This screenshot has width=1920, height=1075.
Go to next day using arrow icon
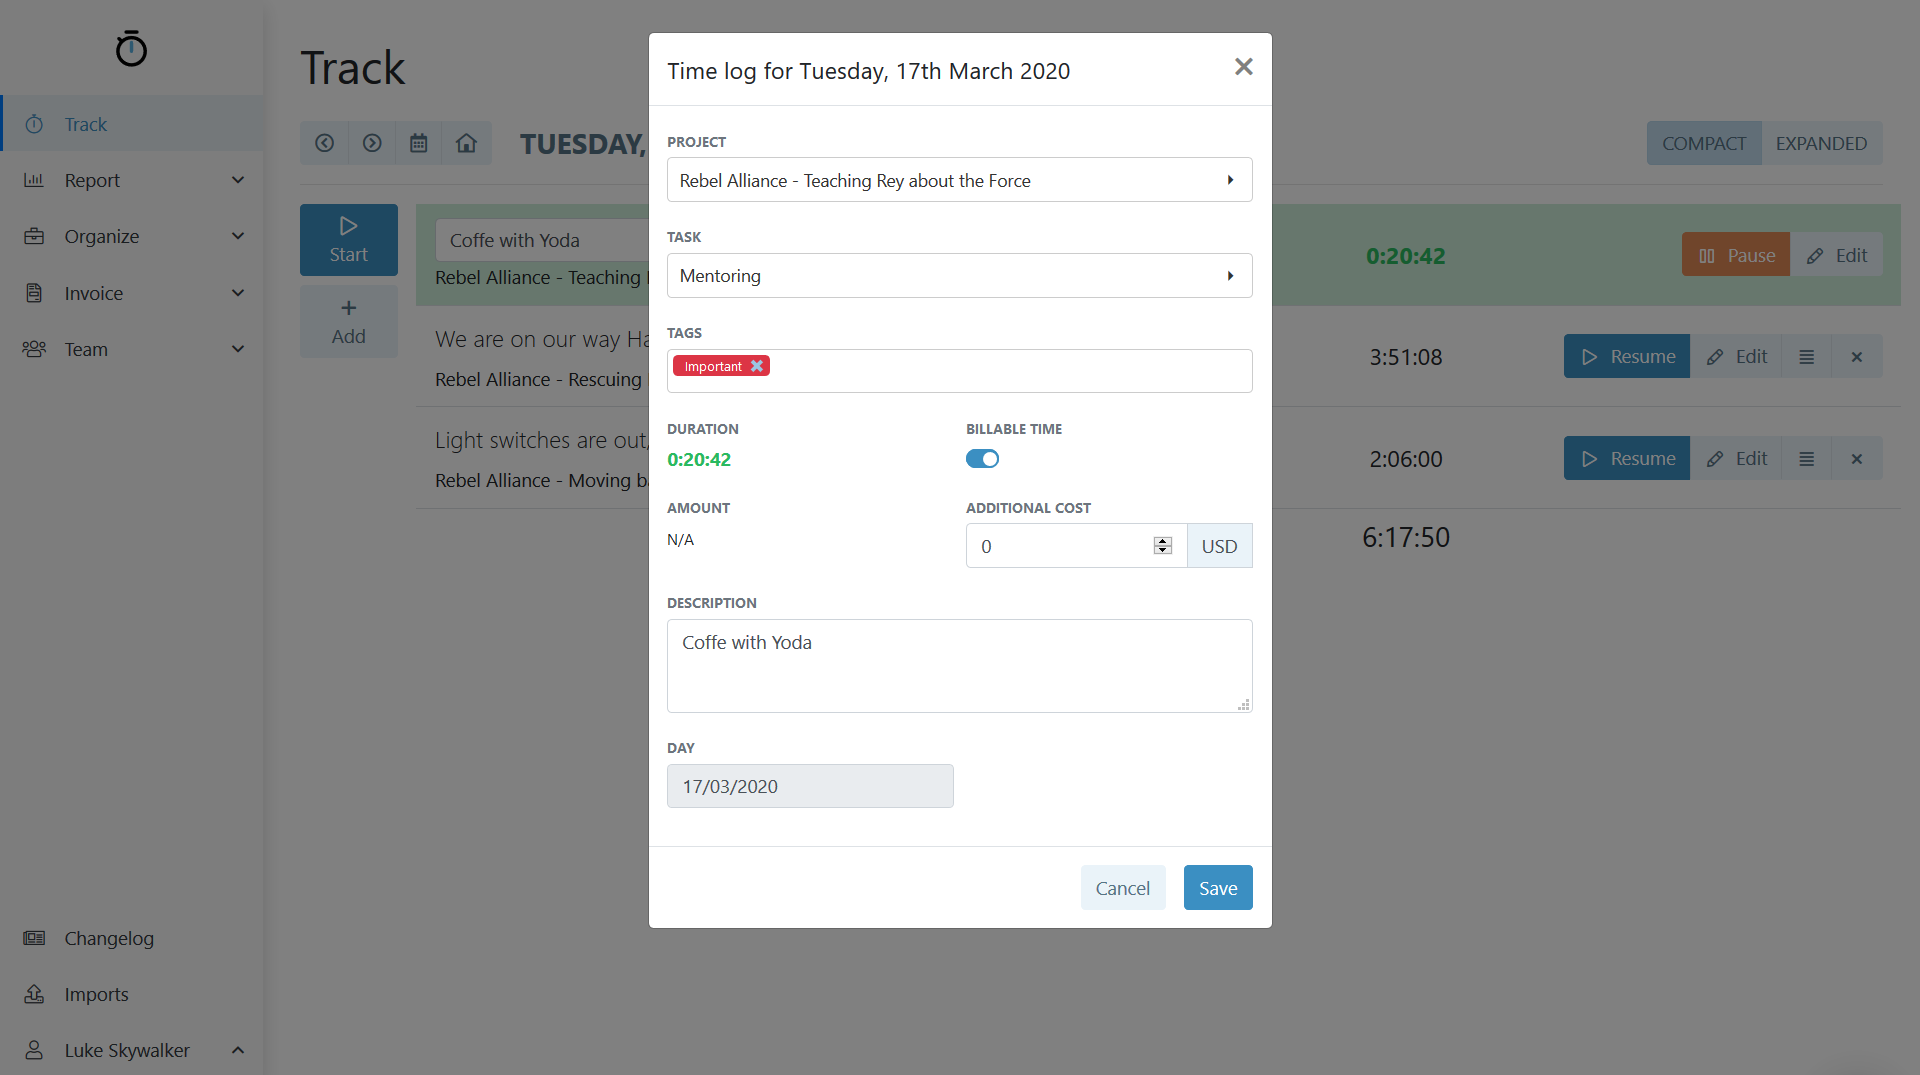tap(372, 143)
